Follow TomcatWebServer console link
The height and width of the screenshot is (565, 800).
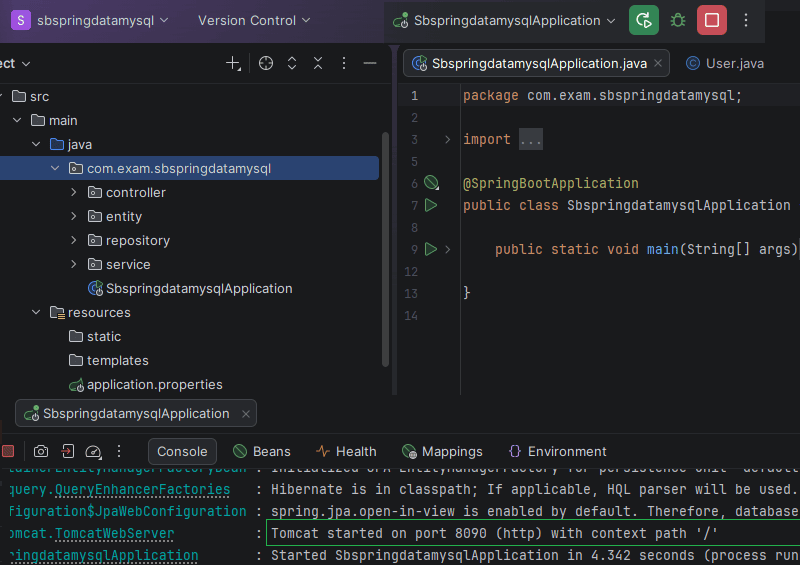pyautogui.click(x=114, y=533)
